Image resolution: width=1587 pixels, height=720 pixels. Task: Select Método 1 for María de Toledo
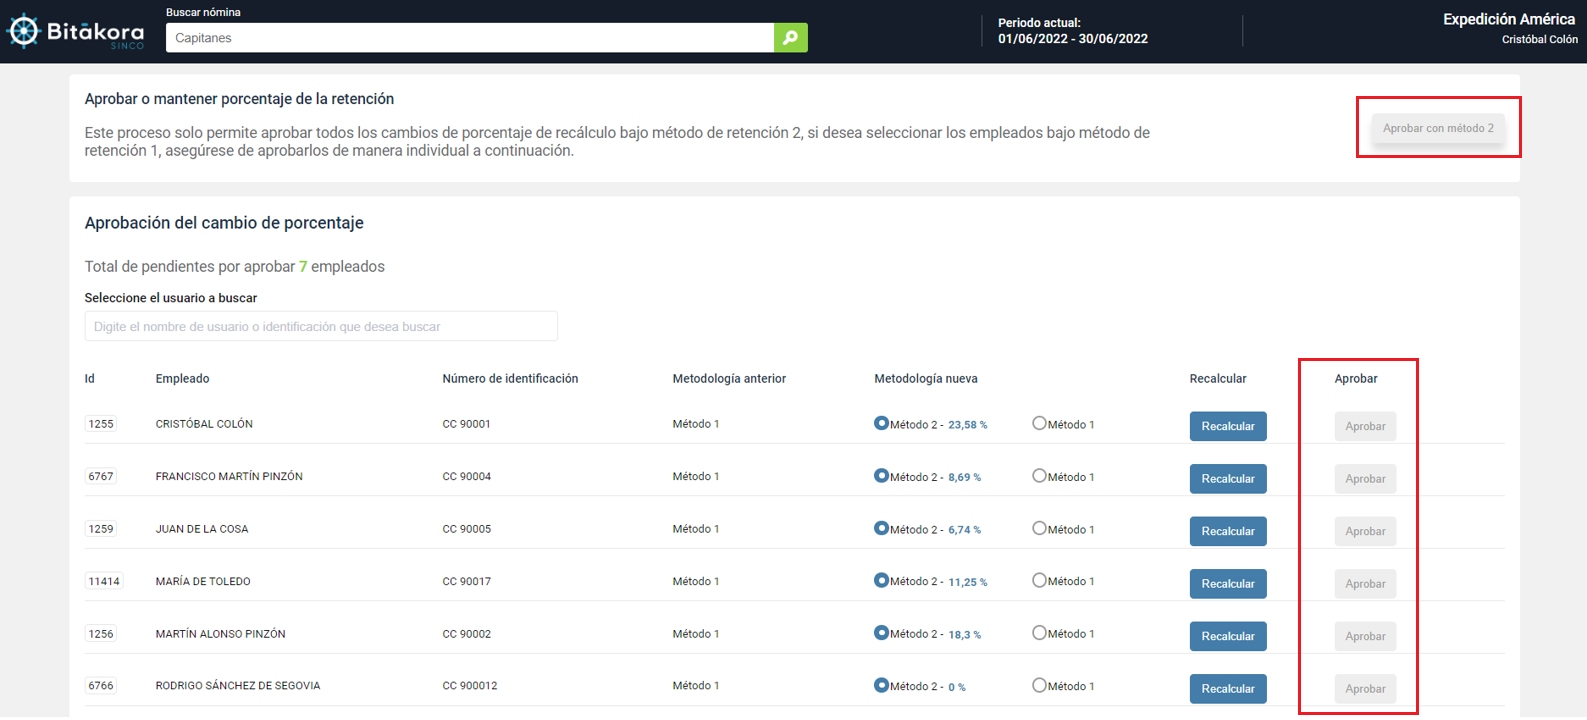[1039, 580]
